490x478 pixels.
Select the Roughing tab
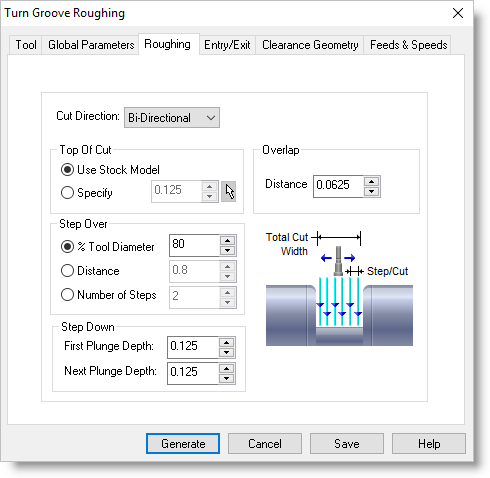coord(168,44)
